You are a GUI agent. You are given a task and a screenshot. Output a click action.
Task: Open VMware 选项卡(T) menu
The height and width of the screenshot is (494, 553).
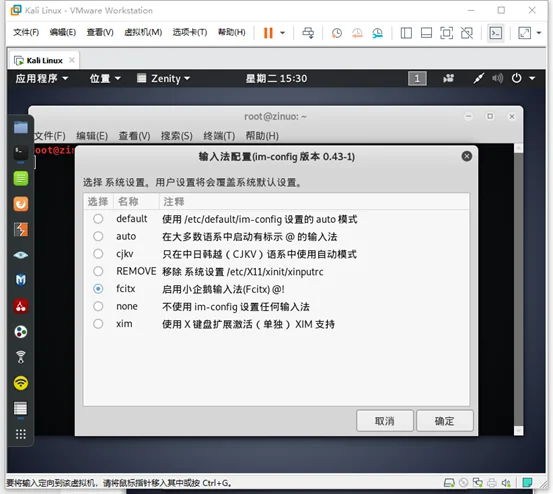coord(190,32)
